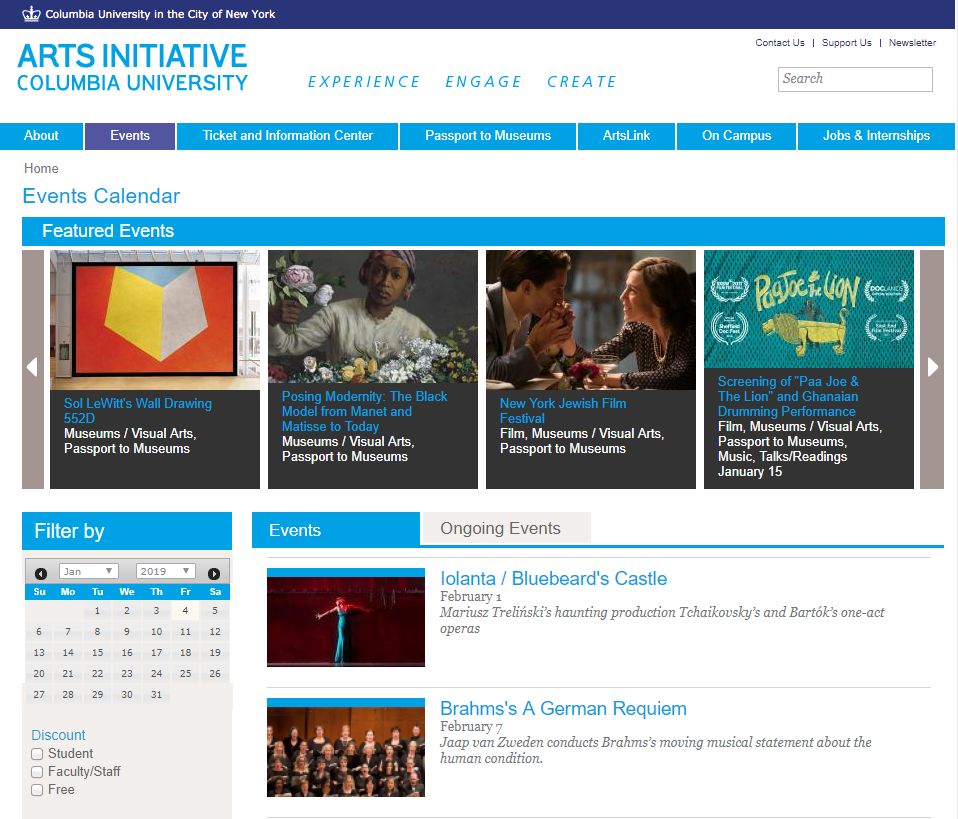This screenshot has height=819, width=958.
Task: Show next featured events with right carousel arrow
Action: point(932,369)
